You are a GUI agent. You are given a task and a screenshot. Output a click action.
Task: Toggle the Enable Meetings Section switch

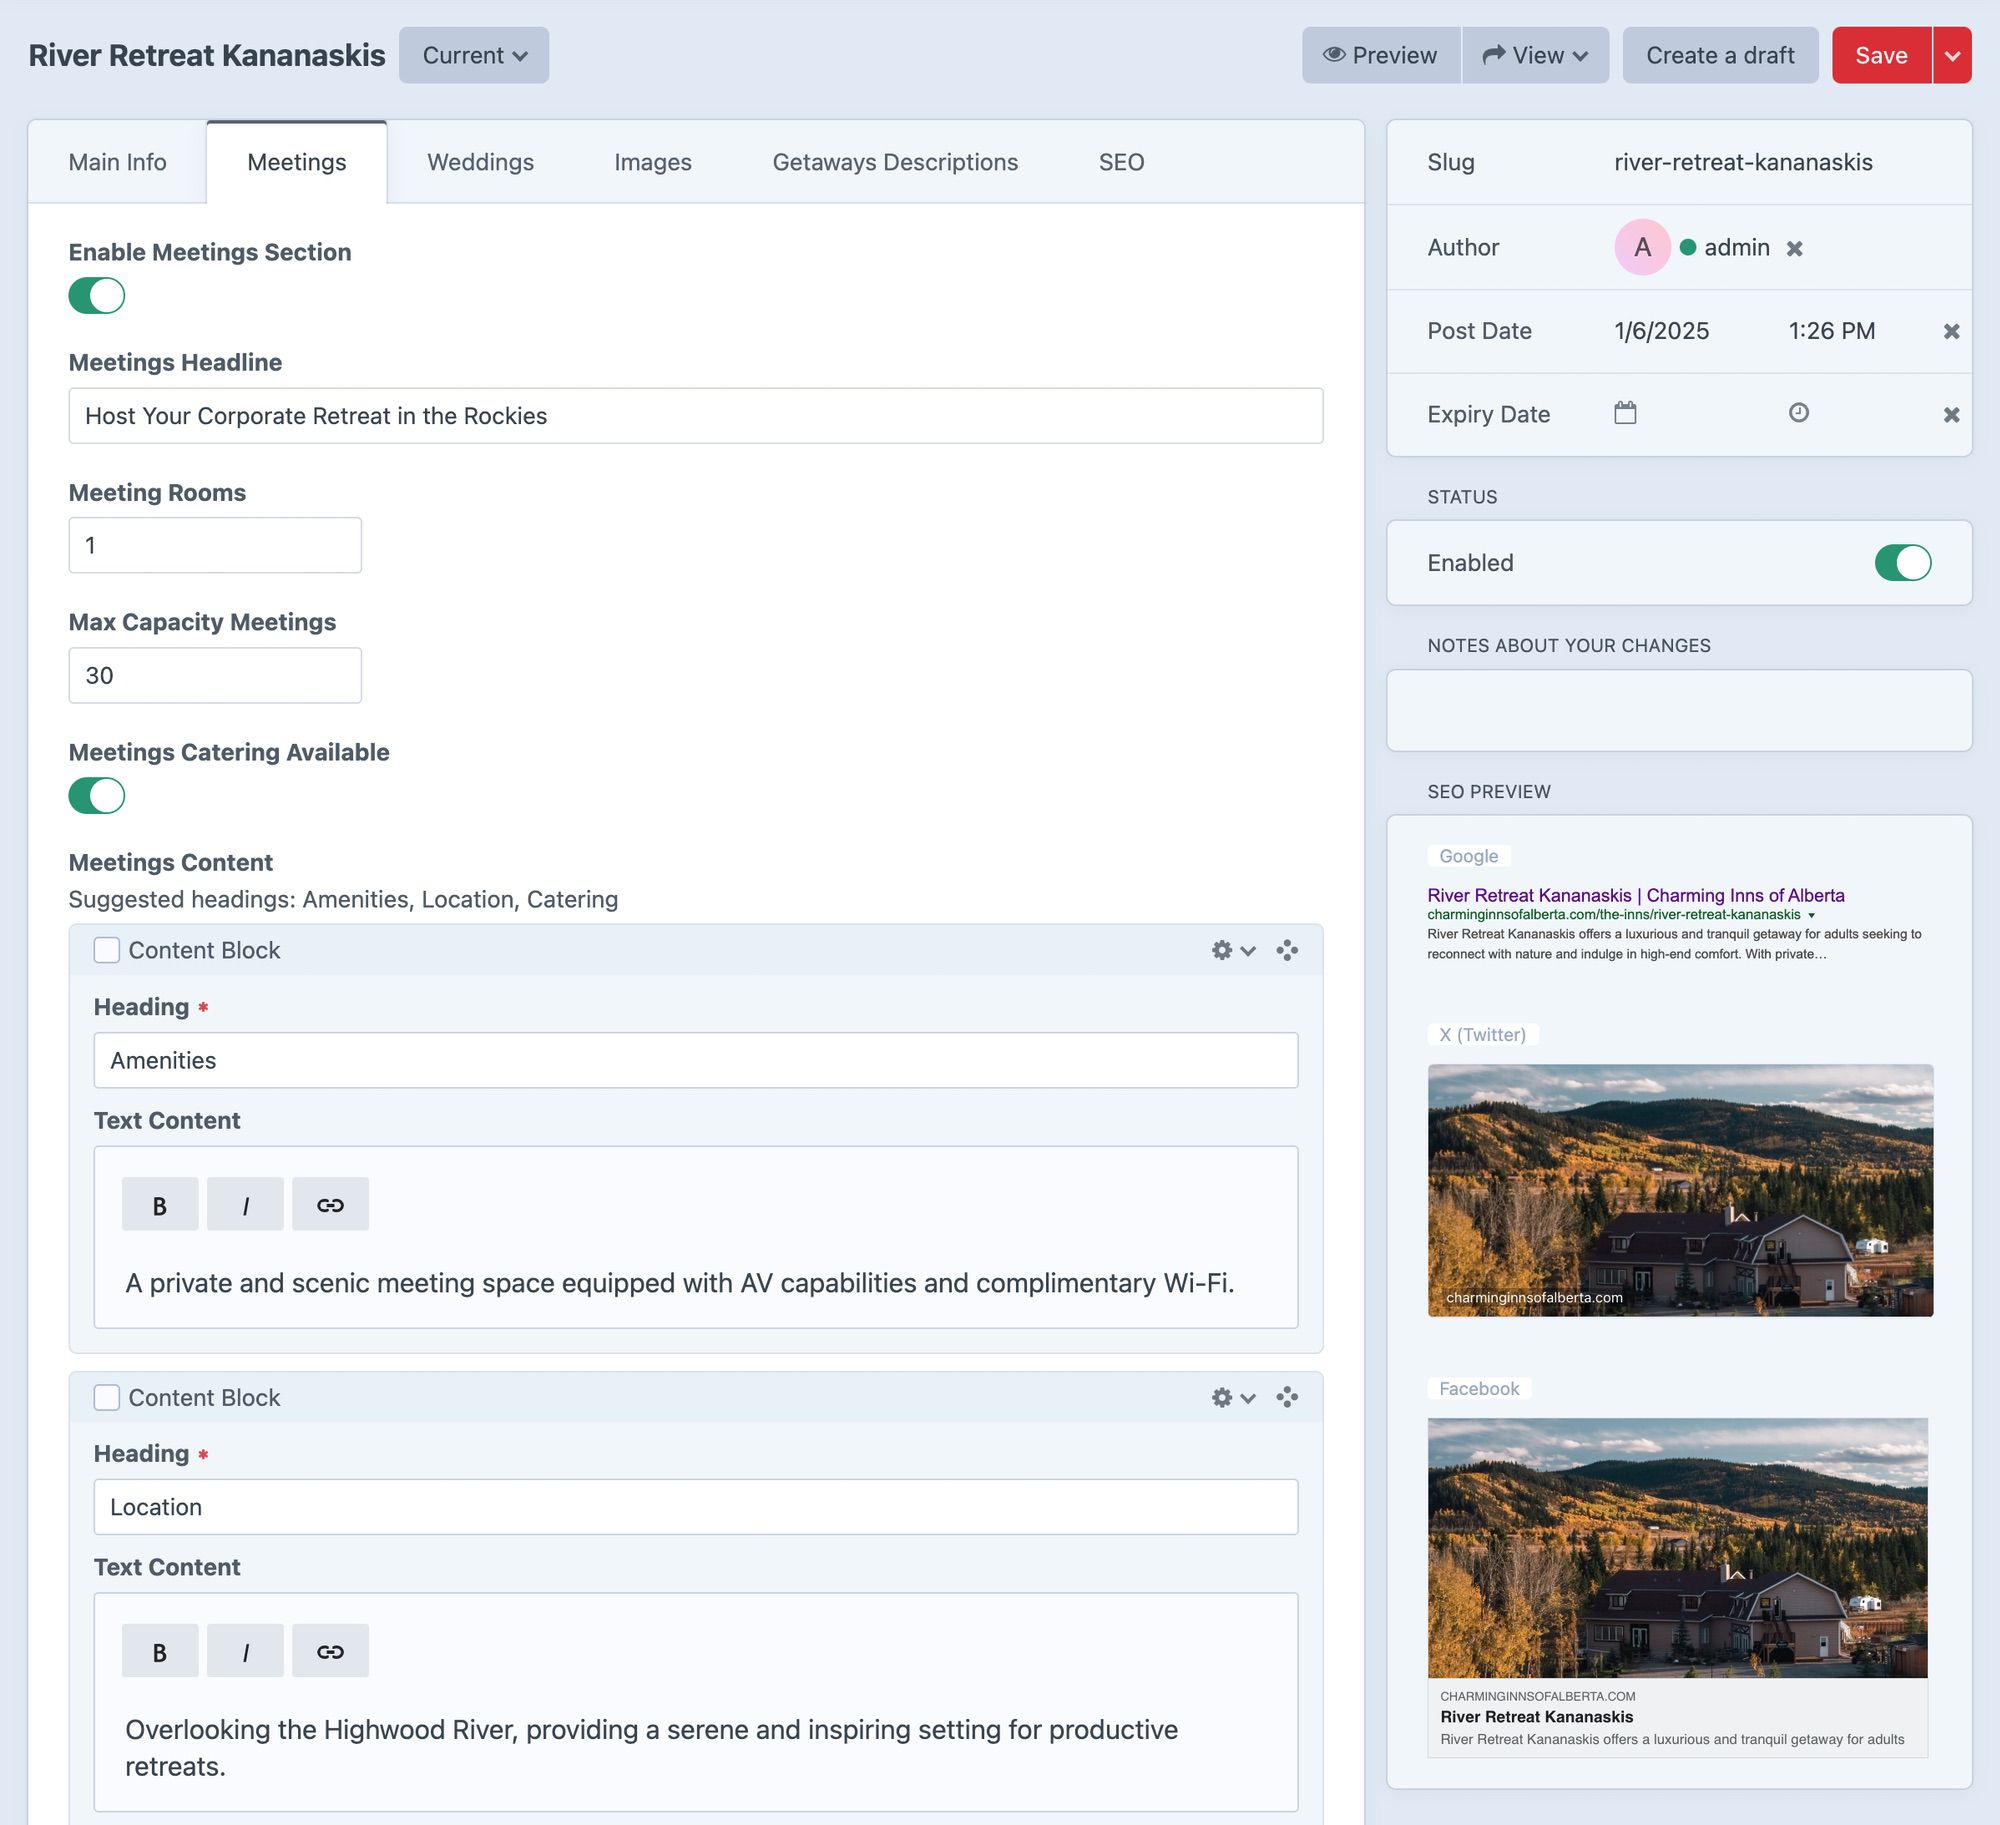pyautogui.click(x=96, y=293)
